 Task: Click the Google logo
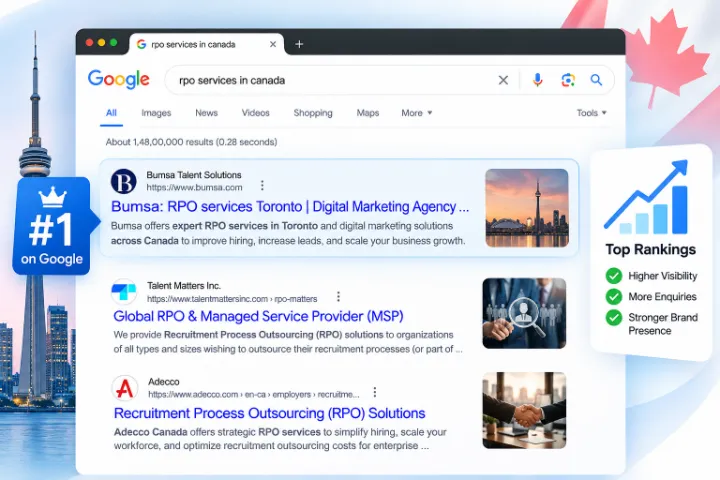[118, 79]
